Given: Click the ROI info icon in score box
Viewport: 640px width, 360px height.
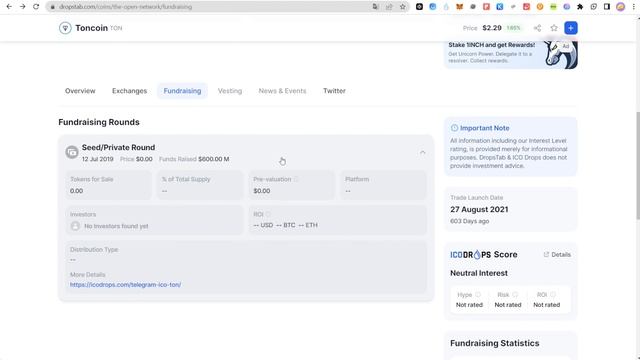Looking at the screenshot, I should (x=553, y=295).
